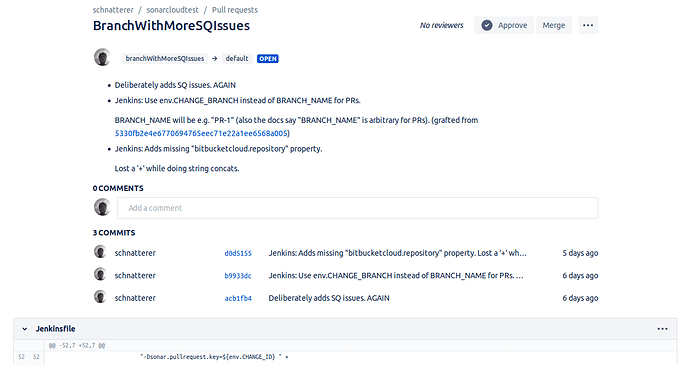Image resolution: width=690 pixels, height=365 pixels.
Task: Merge the pull request
Action: [554, 26]
